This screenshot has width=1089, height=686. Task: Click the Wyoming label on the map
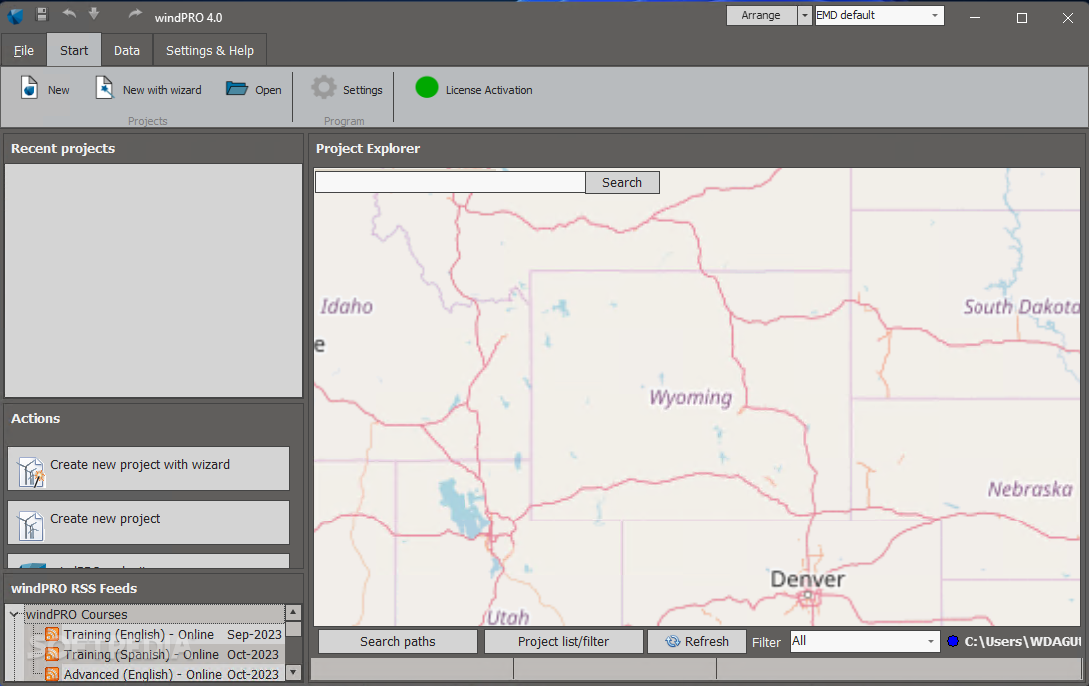click(690, 397)
